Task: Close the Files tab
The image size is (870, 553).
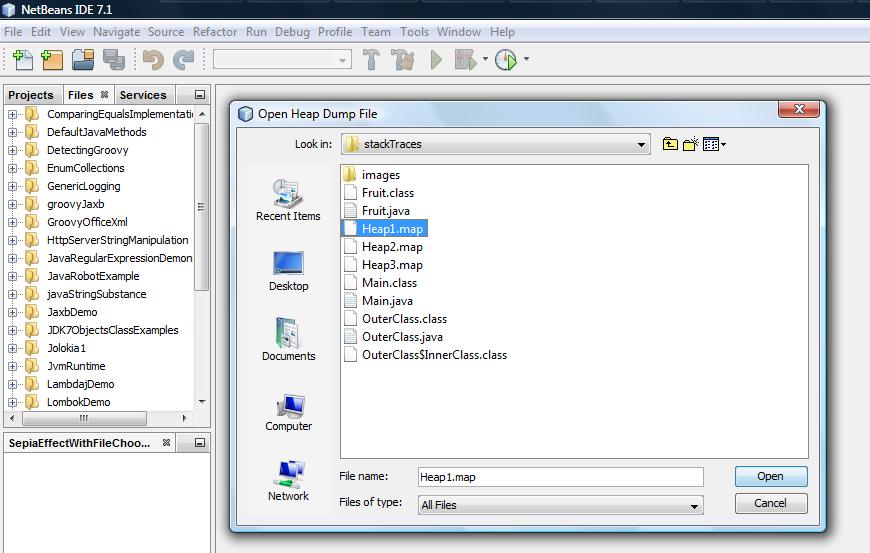Action: point(104,95)
